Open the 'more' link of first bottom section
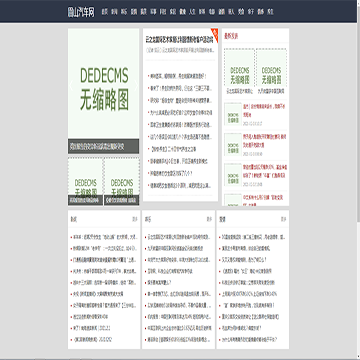This screenshot has height=360, width=360. click(x=134, y=219)
